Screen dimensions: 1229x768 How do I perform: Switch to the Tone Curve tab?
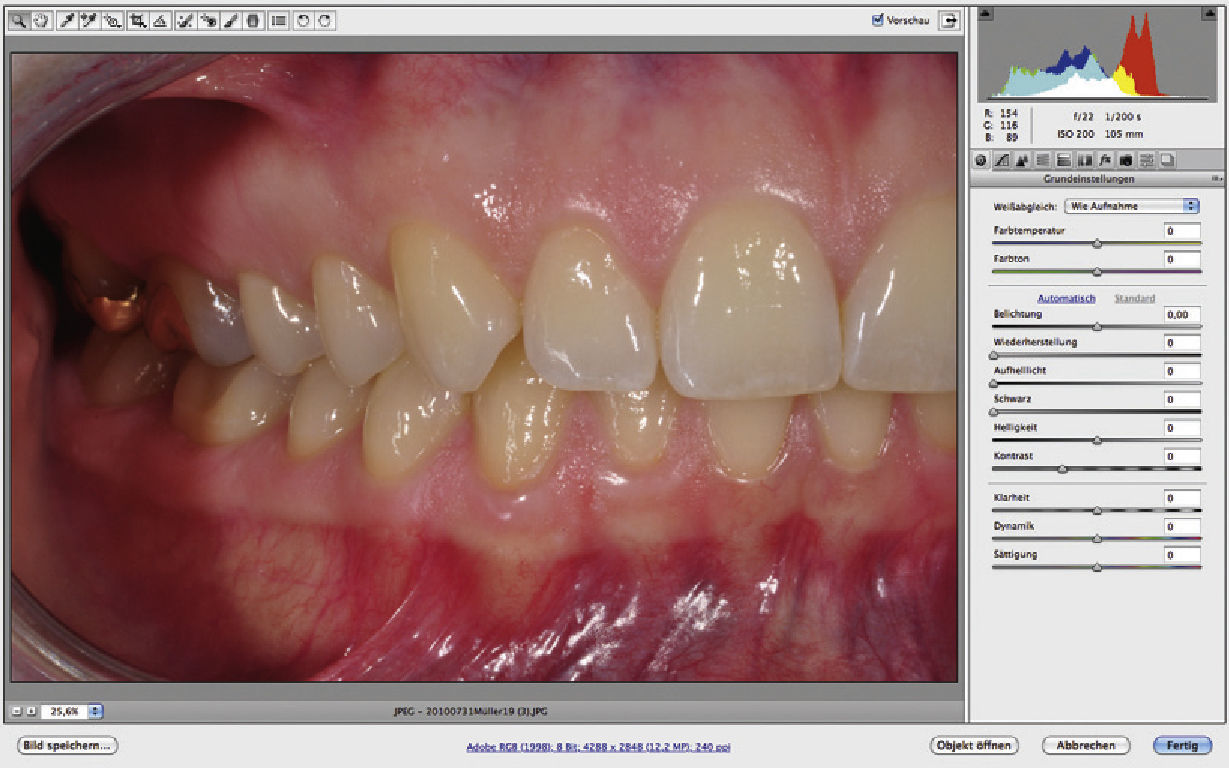click(x=999, y=160)
